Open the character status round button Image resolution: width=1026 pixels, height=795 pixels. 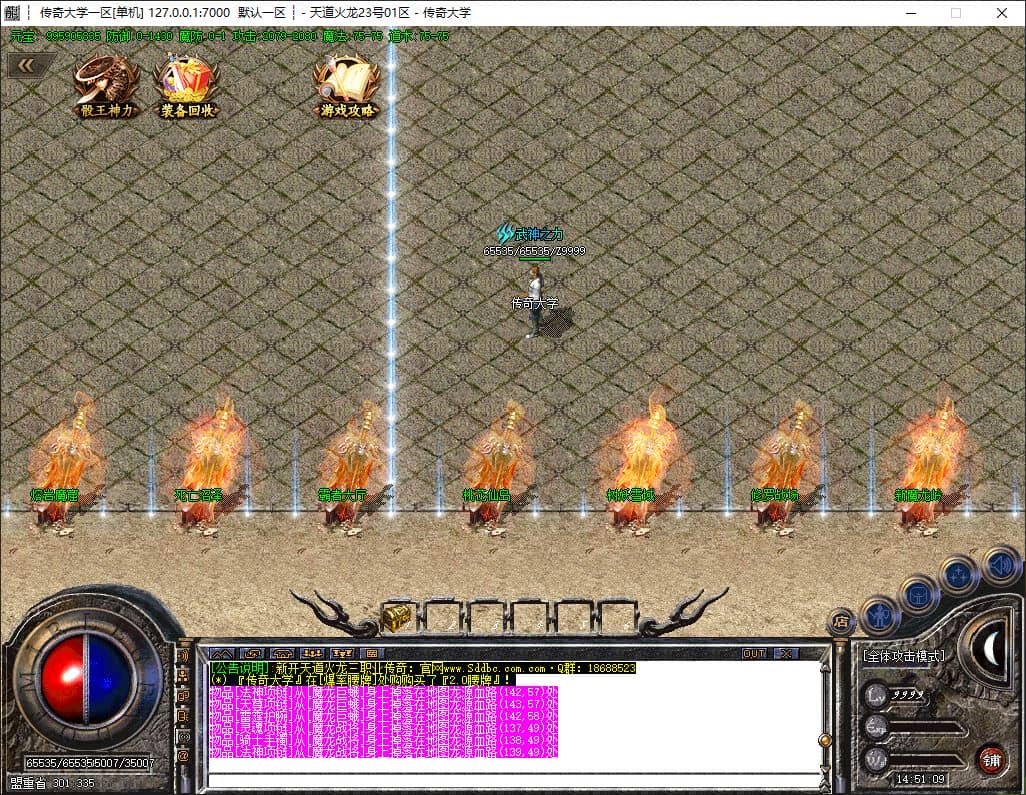879,616
